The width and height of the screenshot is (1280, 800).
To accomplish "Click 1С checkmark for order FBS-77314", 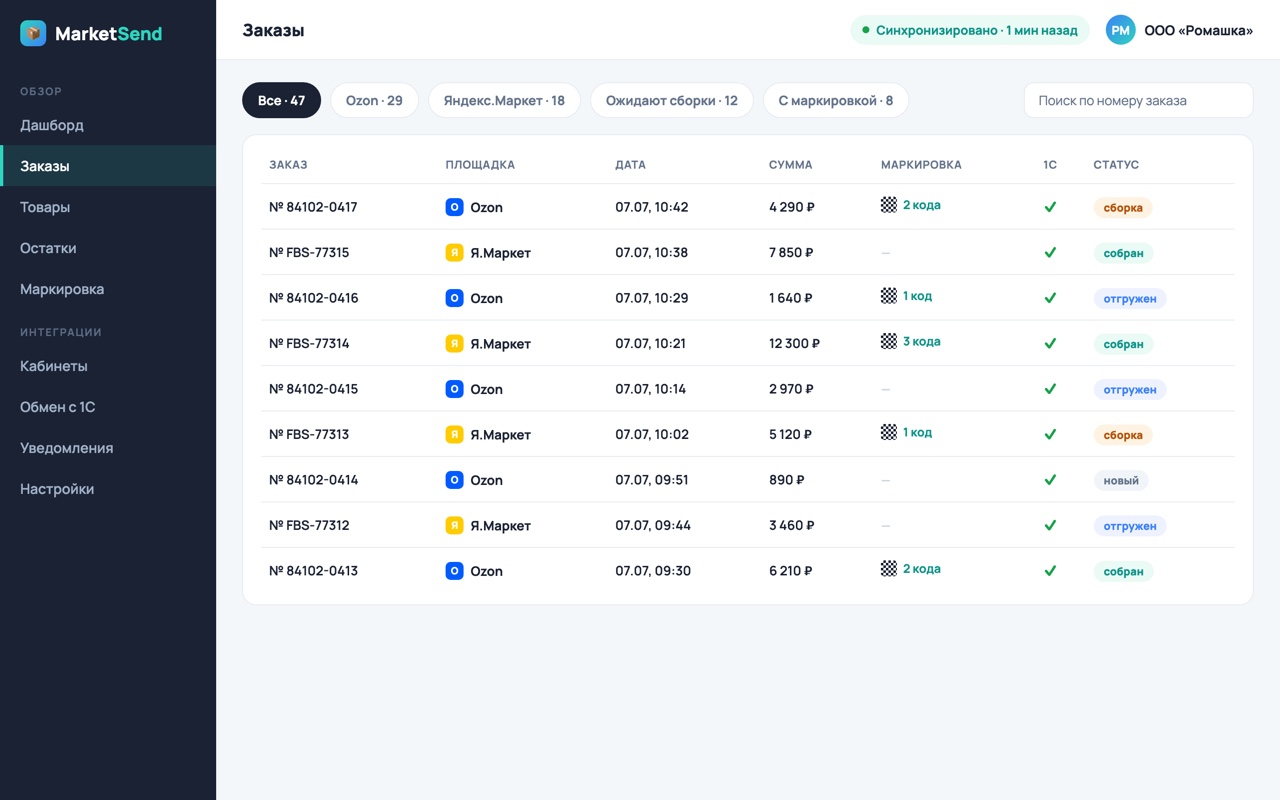I will [1050, 344].
